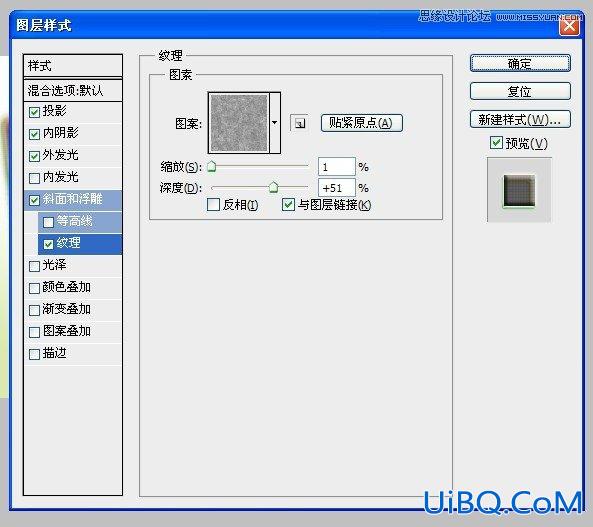Screen dimensions: 593x527
Task: Click the 复位 button
Action: (x=520, y=91)
